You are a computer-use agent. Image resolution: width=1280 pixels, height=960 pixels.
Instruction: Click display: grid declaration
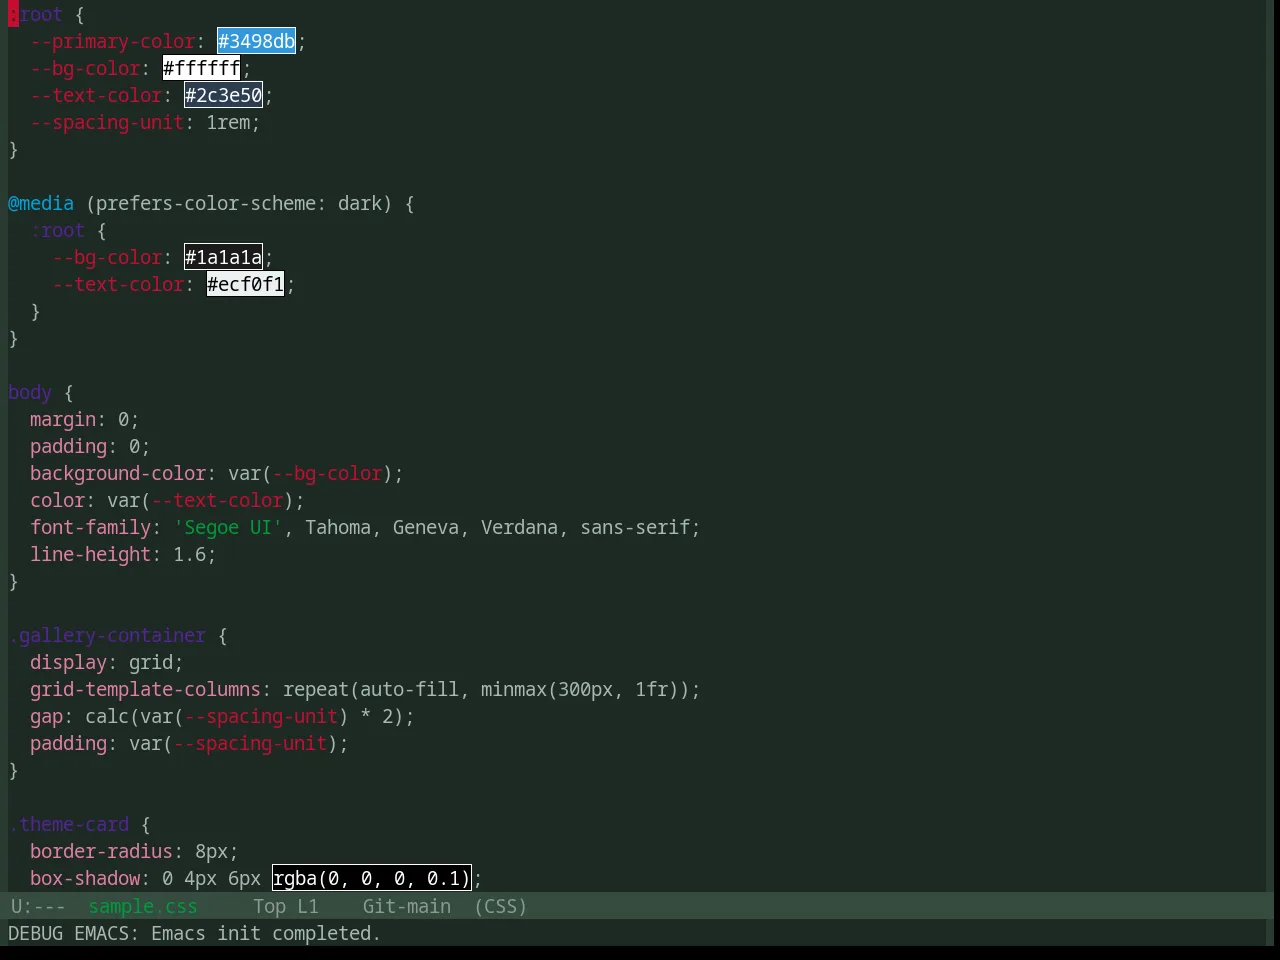(x=107, y=662)
